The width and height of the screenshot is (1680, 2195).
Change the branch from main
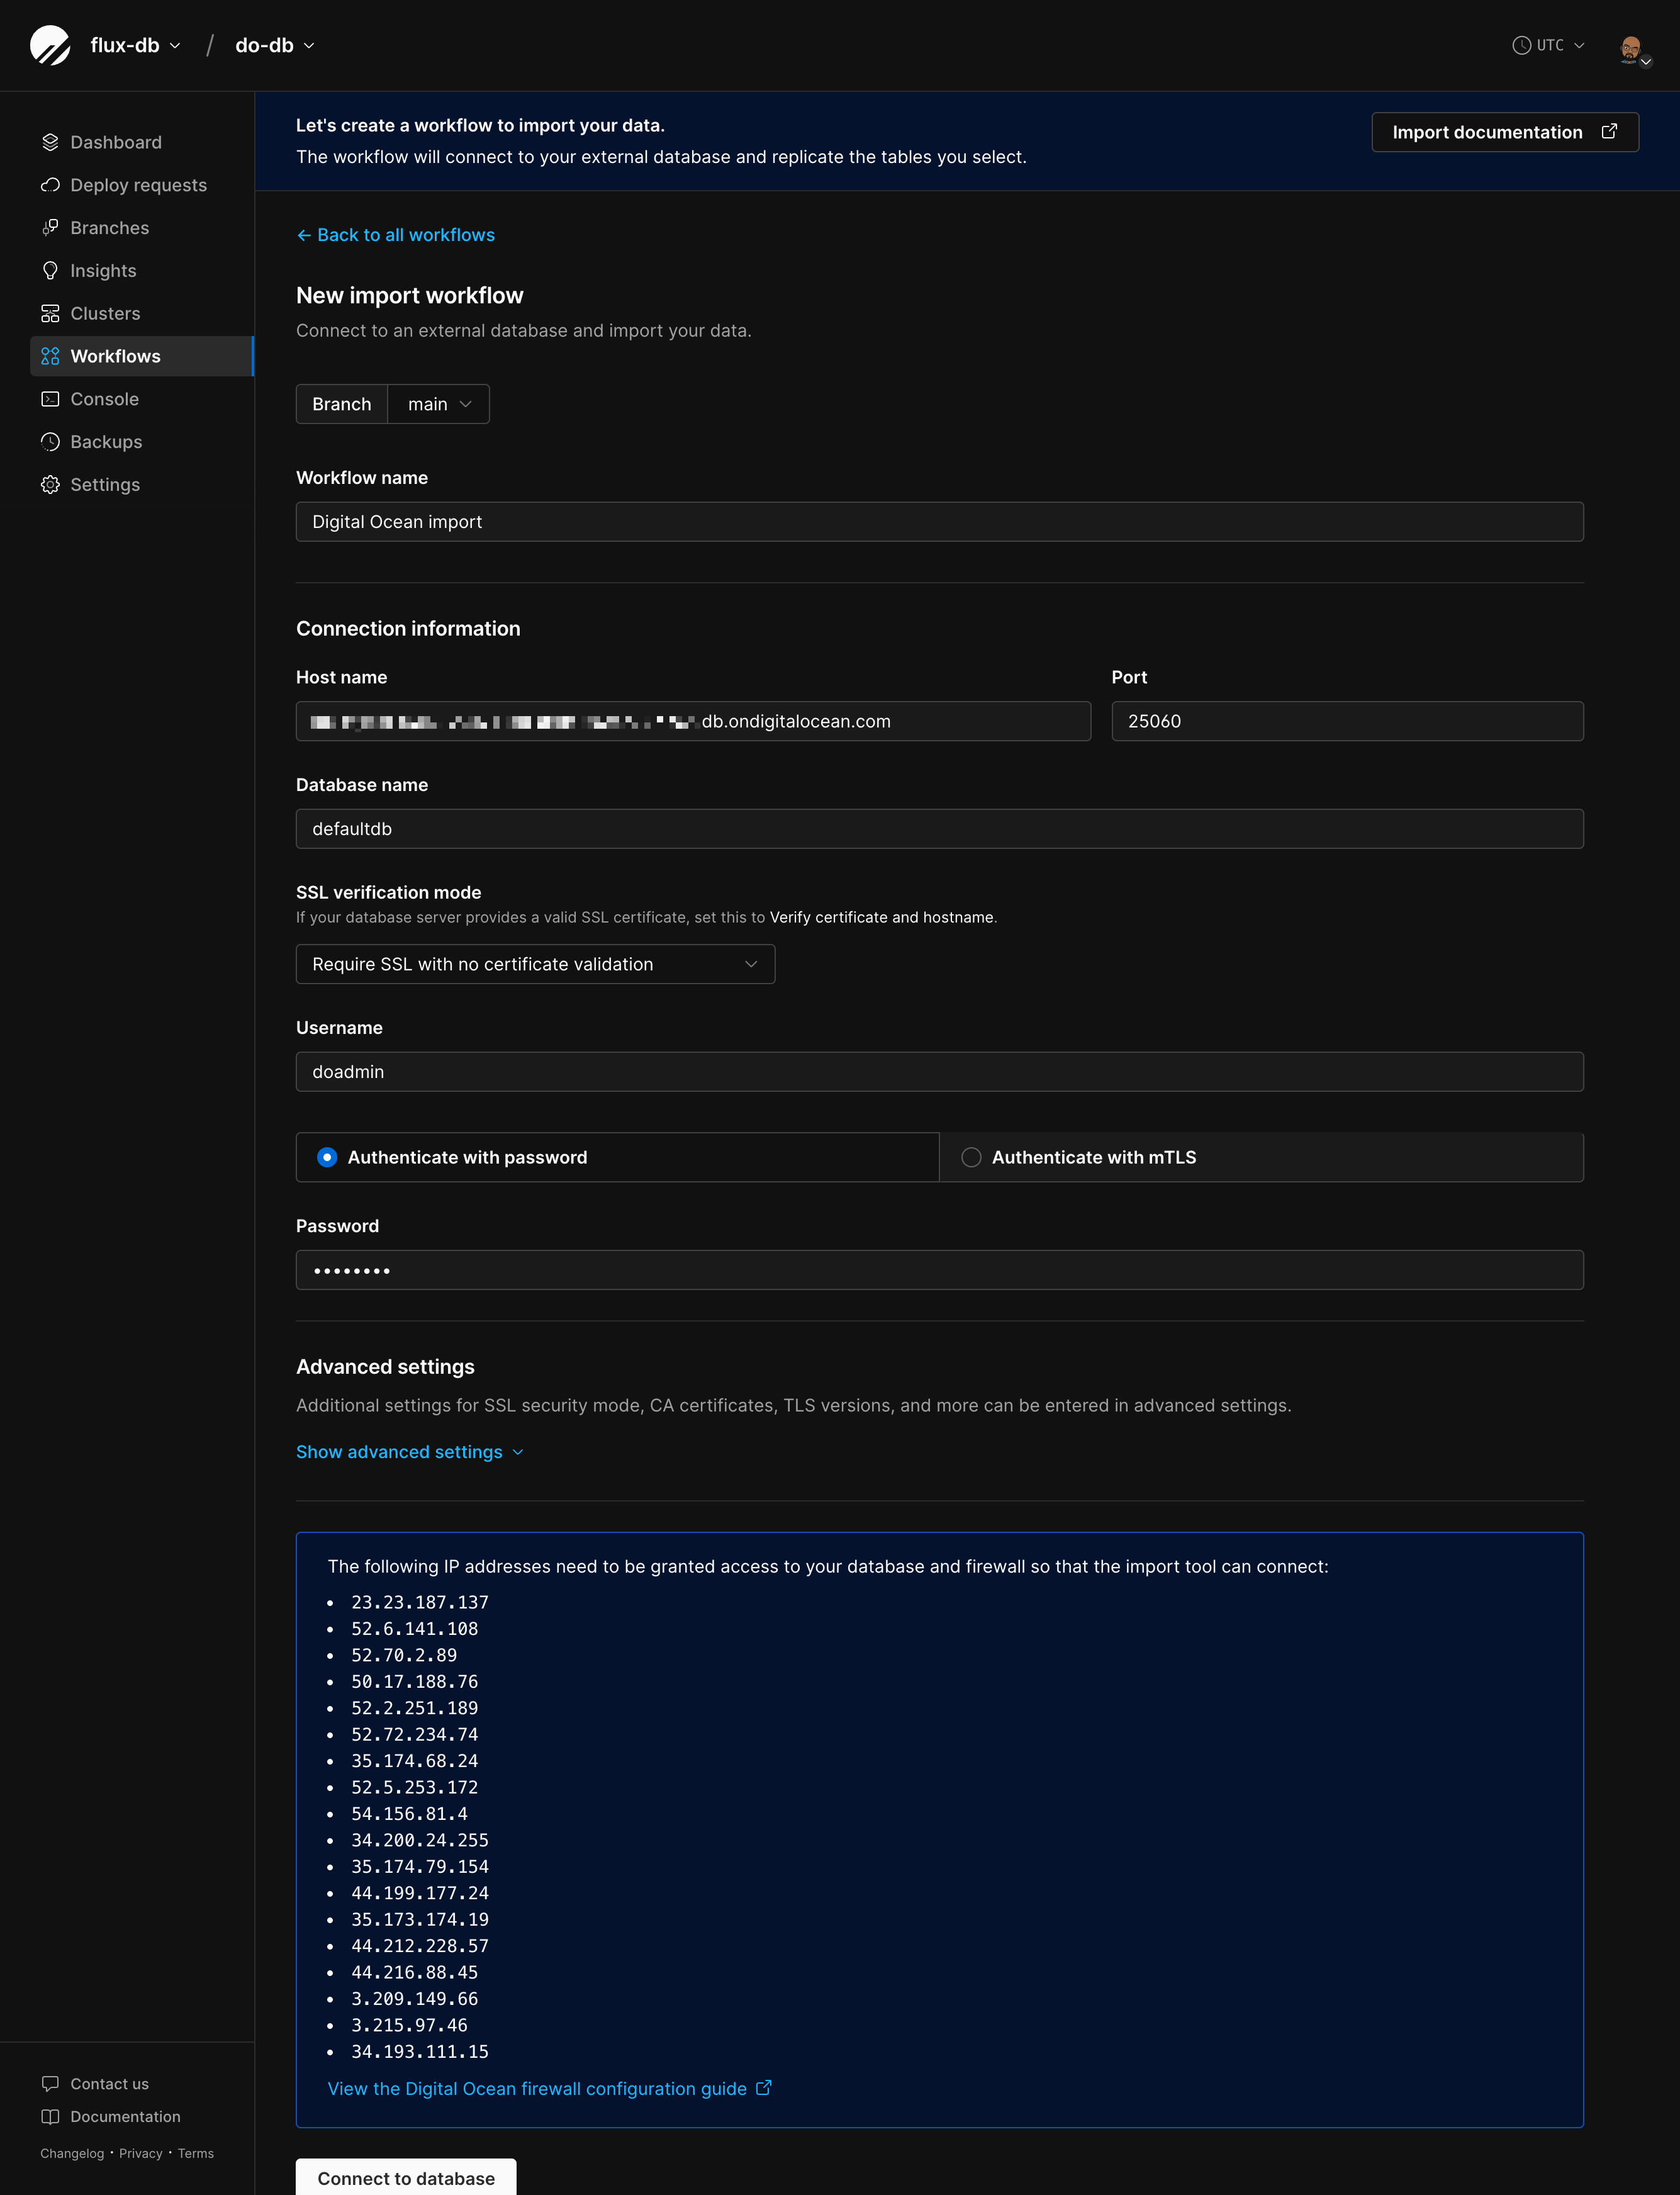click(x=437, y=404)
